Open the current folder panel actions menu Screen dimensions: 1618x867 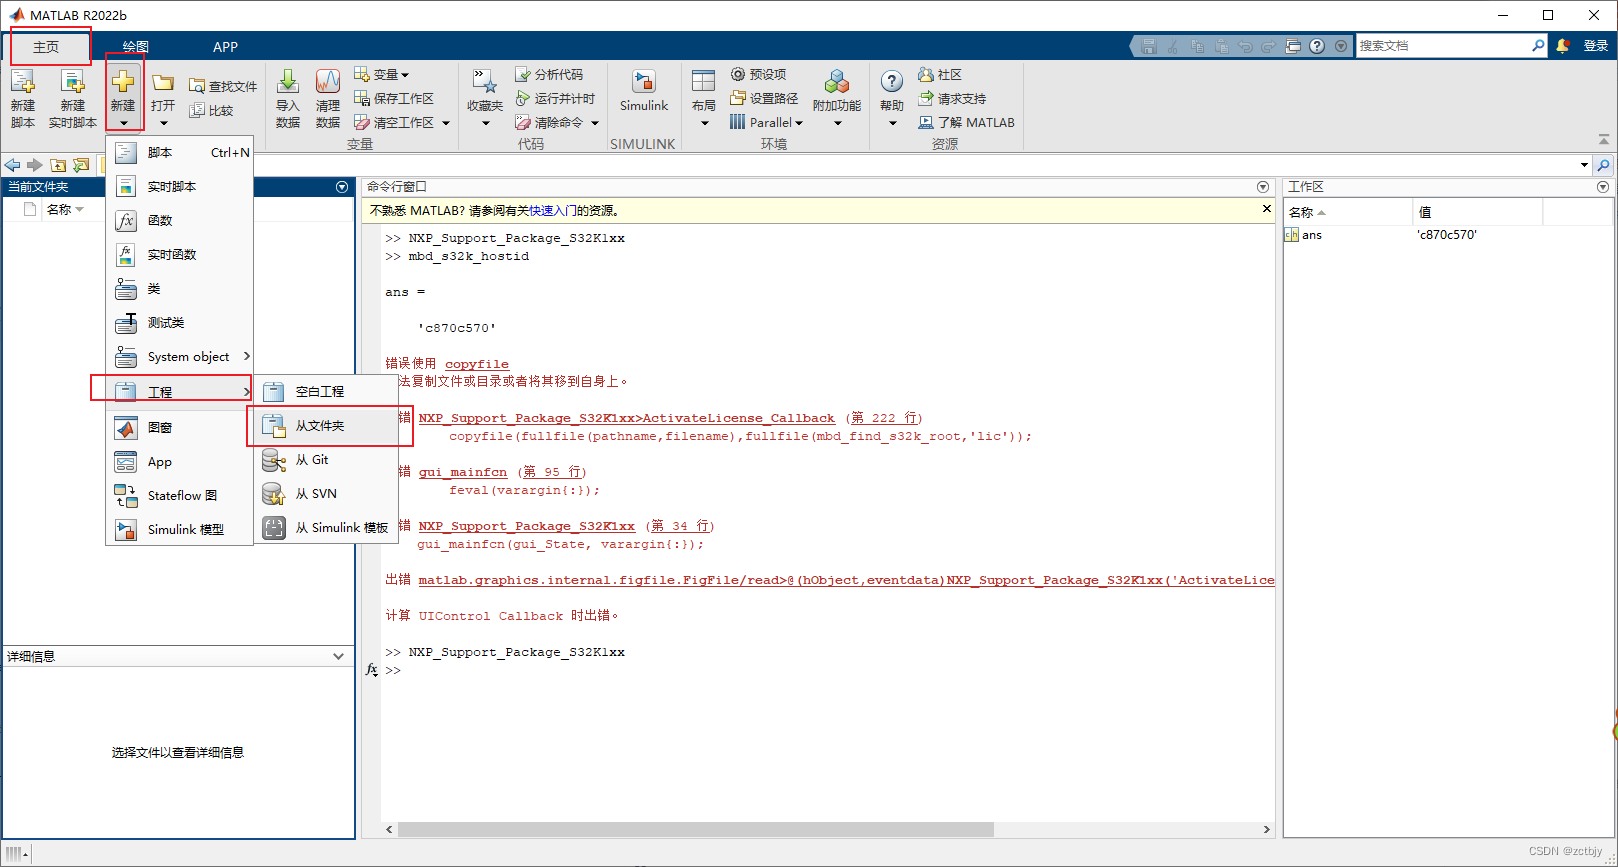point(342,187)
